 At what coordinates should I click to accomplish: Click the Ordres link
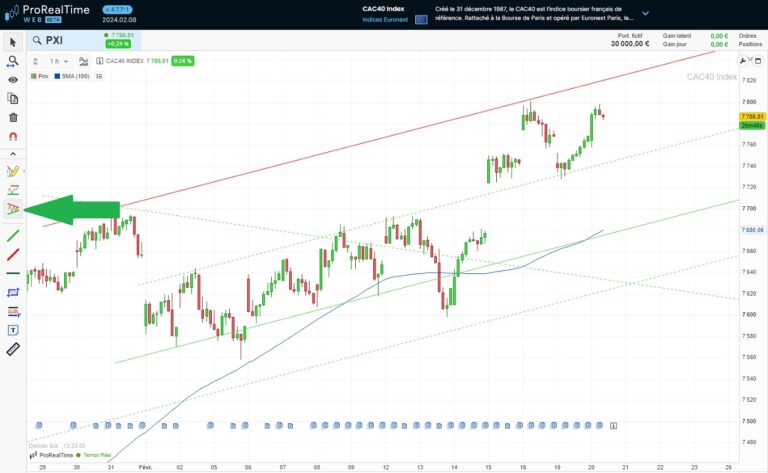[x=747, y=36]
